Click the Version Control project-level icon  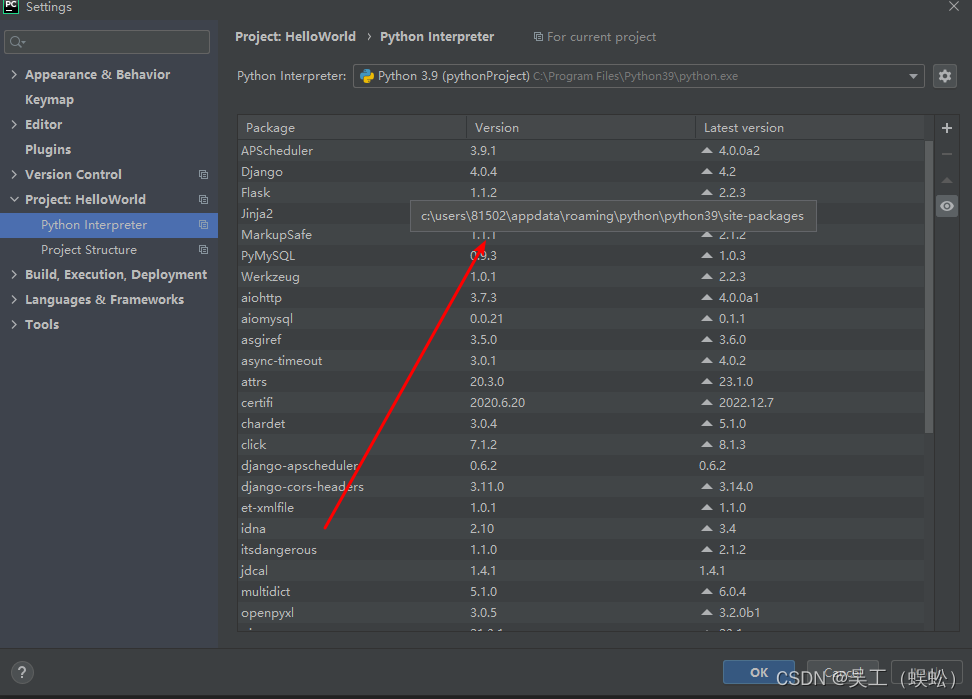(203, 175)
